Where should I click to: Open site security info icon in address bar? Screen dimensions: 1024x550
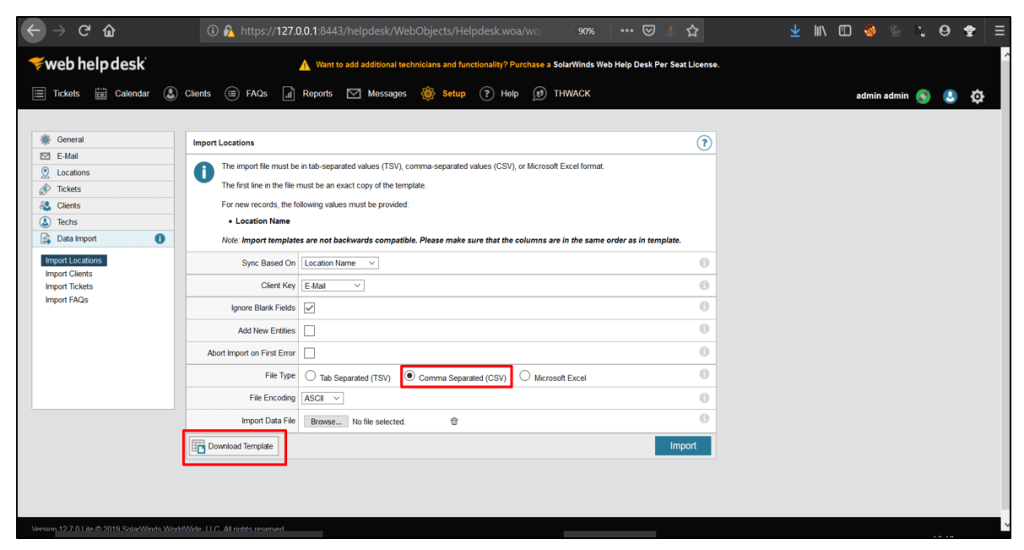[x=212, y=31]
